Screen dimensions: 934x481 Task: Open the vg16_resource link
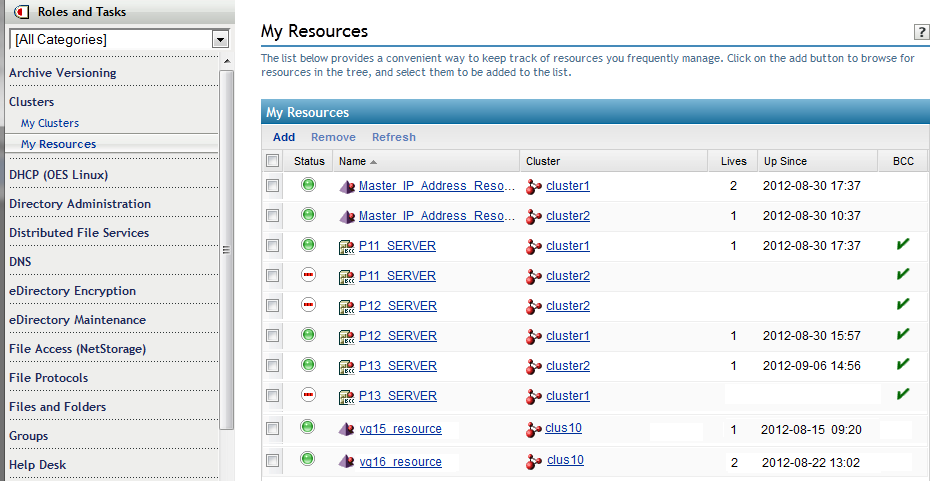(400, 462)
